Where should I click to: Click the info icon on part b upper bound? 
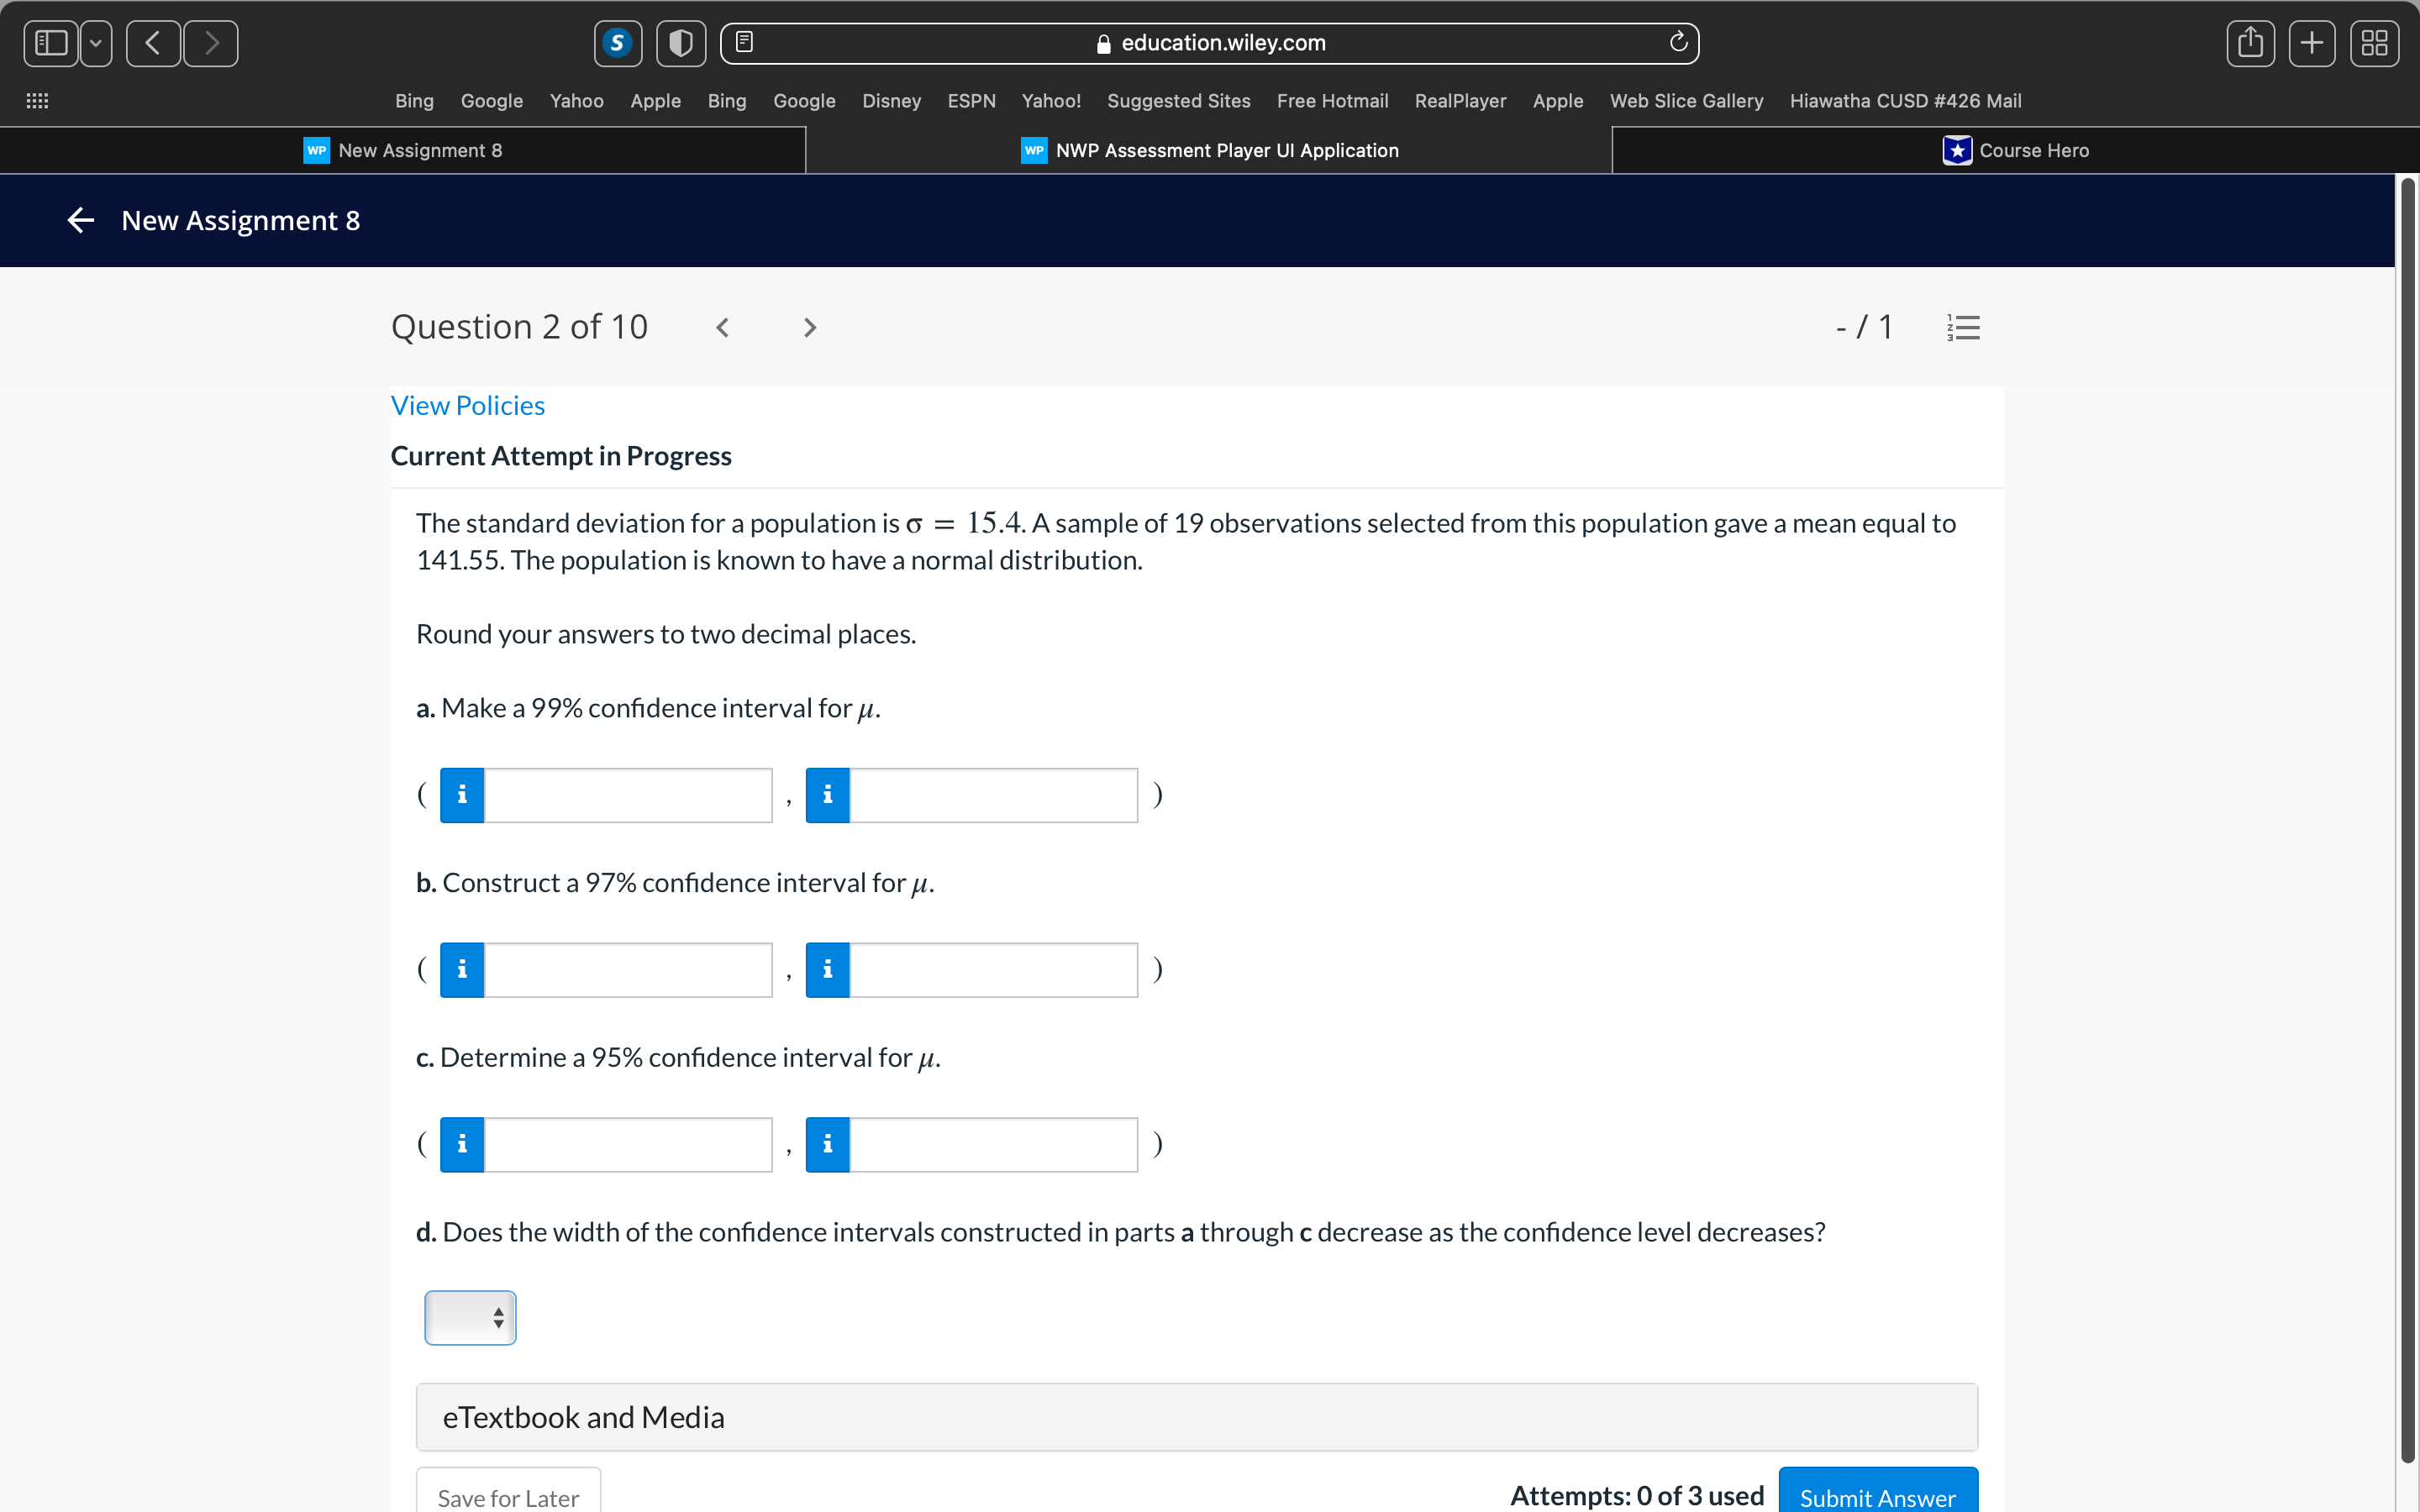pos(827,969)
